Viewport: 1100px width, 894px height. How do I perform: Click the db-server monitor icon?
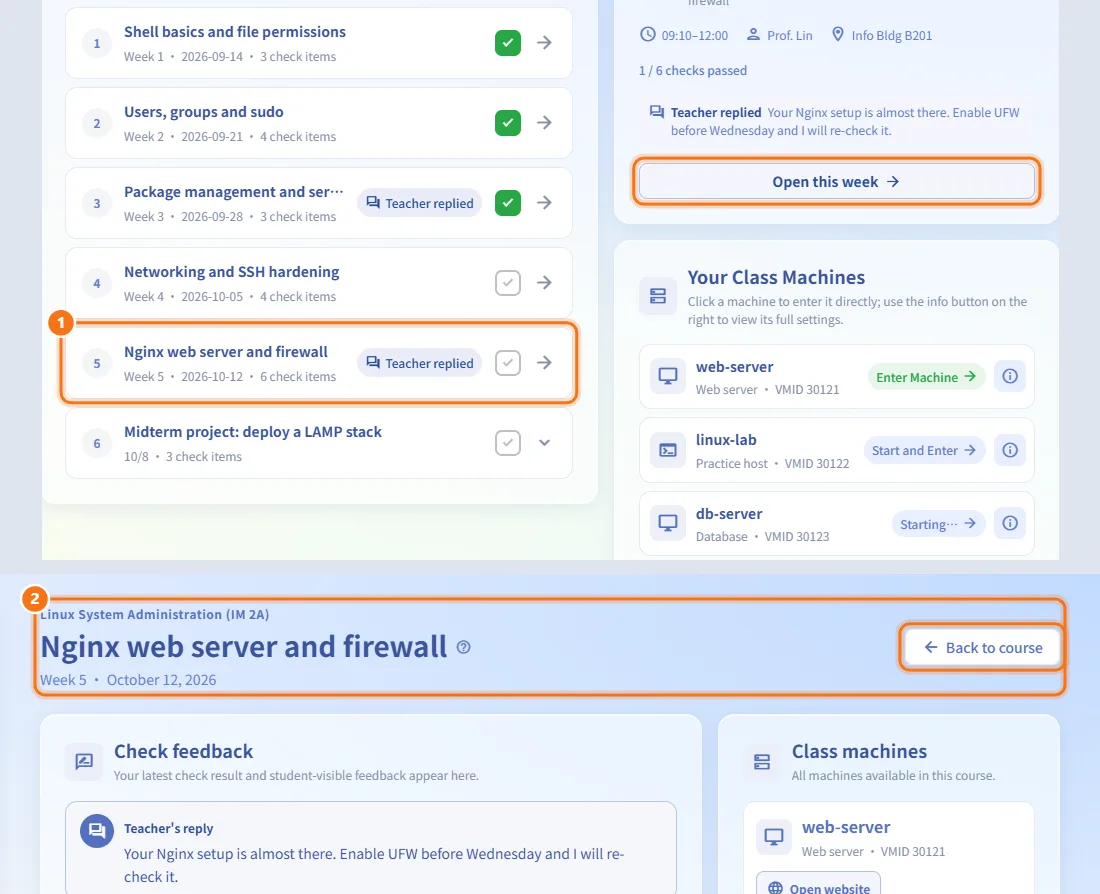click(667, 523)
